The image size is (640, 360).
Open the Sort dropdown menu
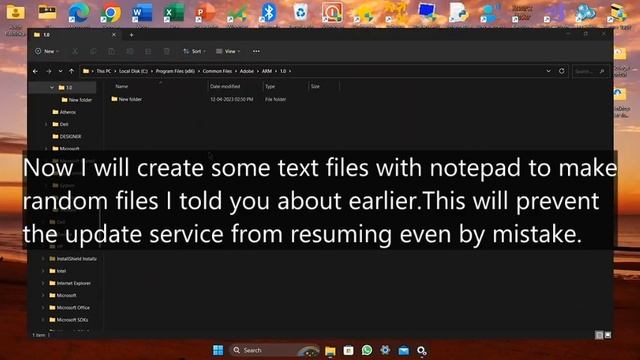coord(194,51)
